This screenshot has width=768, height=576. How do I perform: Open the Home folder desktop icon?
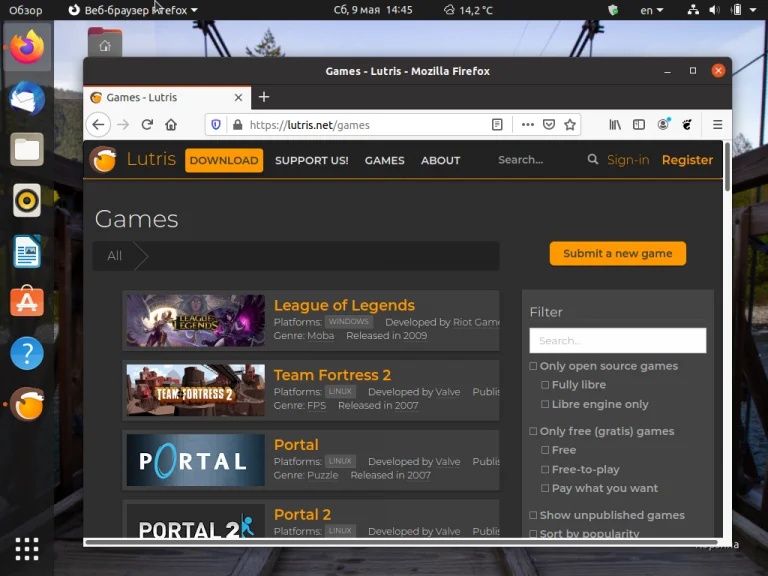pos(105,43)
